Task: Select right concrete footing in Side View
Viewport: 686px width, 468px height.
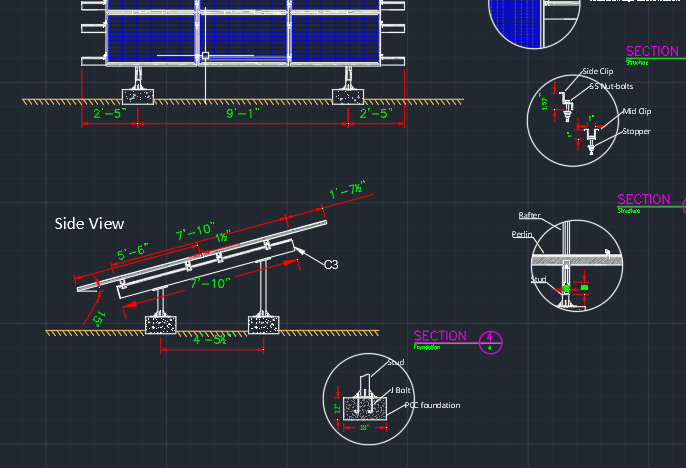Action: point(263,325)
